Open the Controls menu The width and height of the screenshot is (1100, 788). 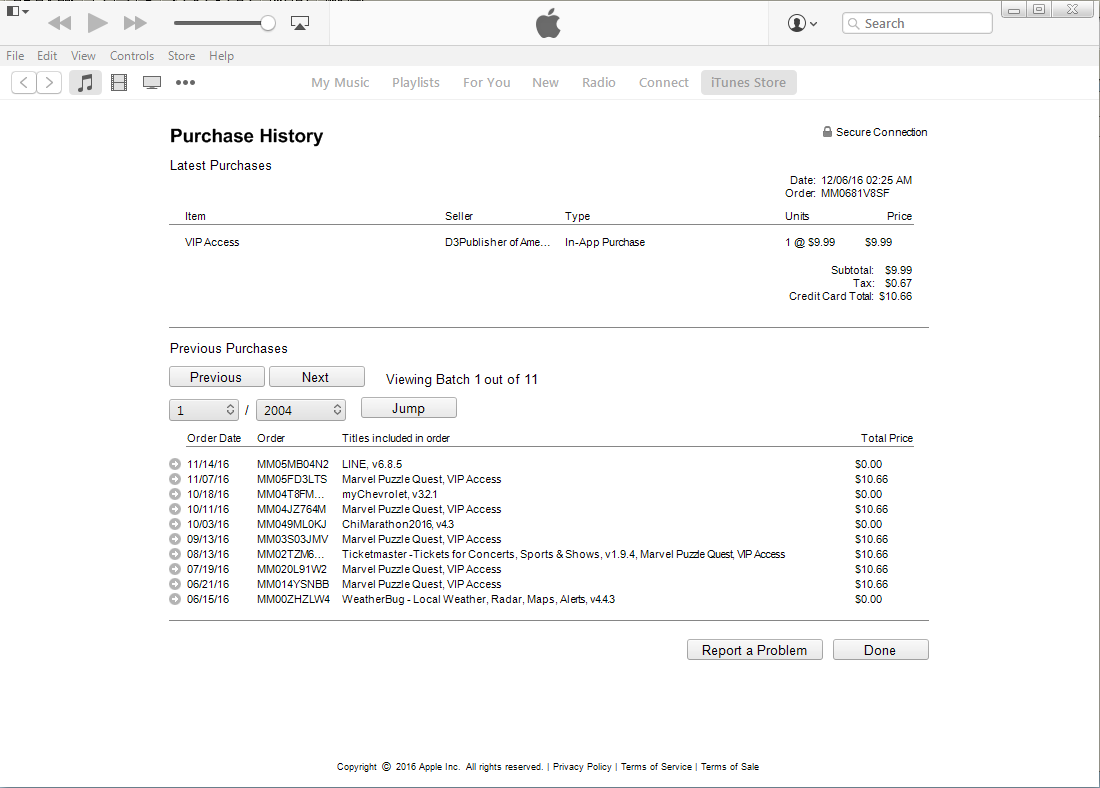point(132,56)
